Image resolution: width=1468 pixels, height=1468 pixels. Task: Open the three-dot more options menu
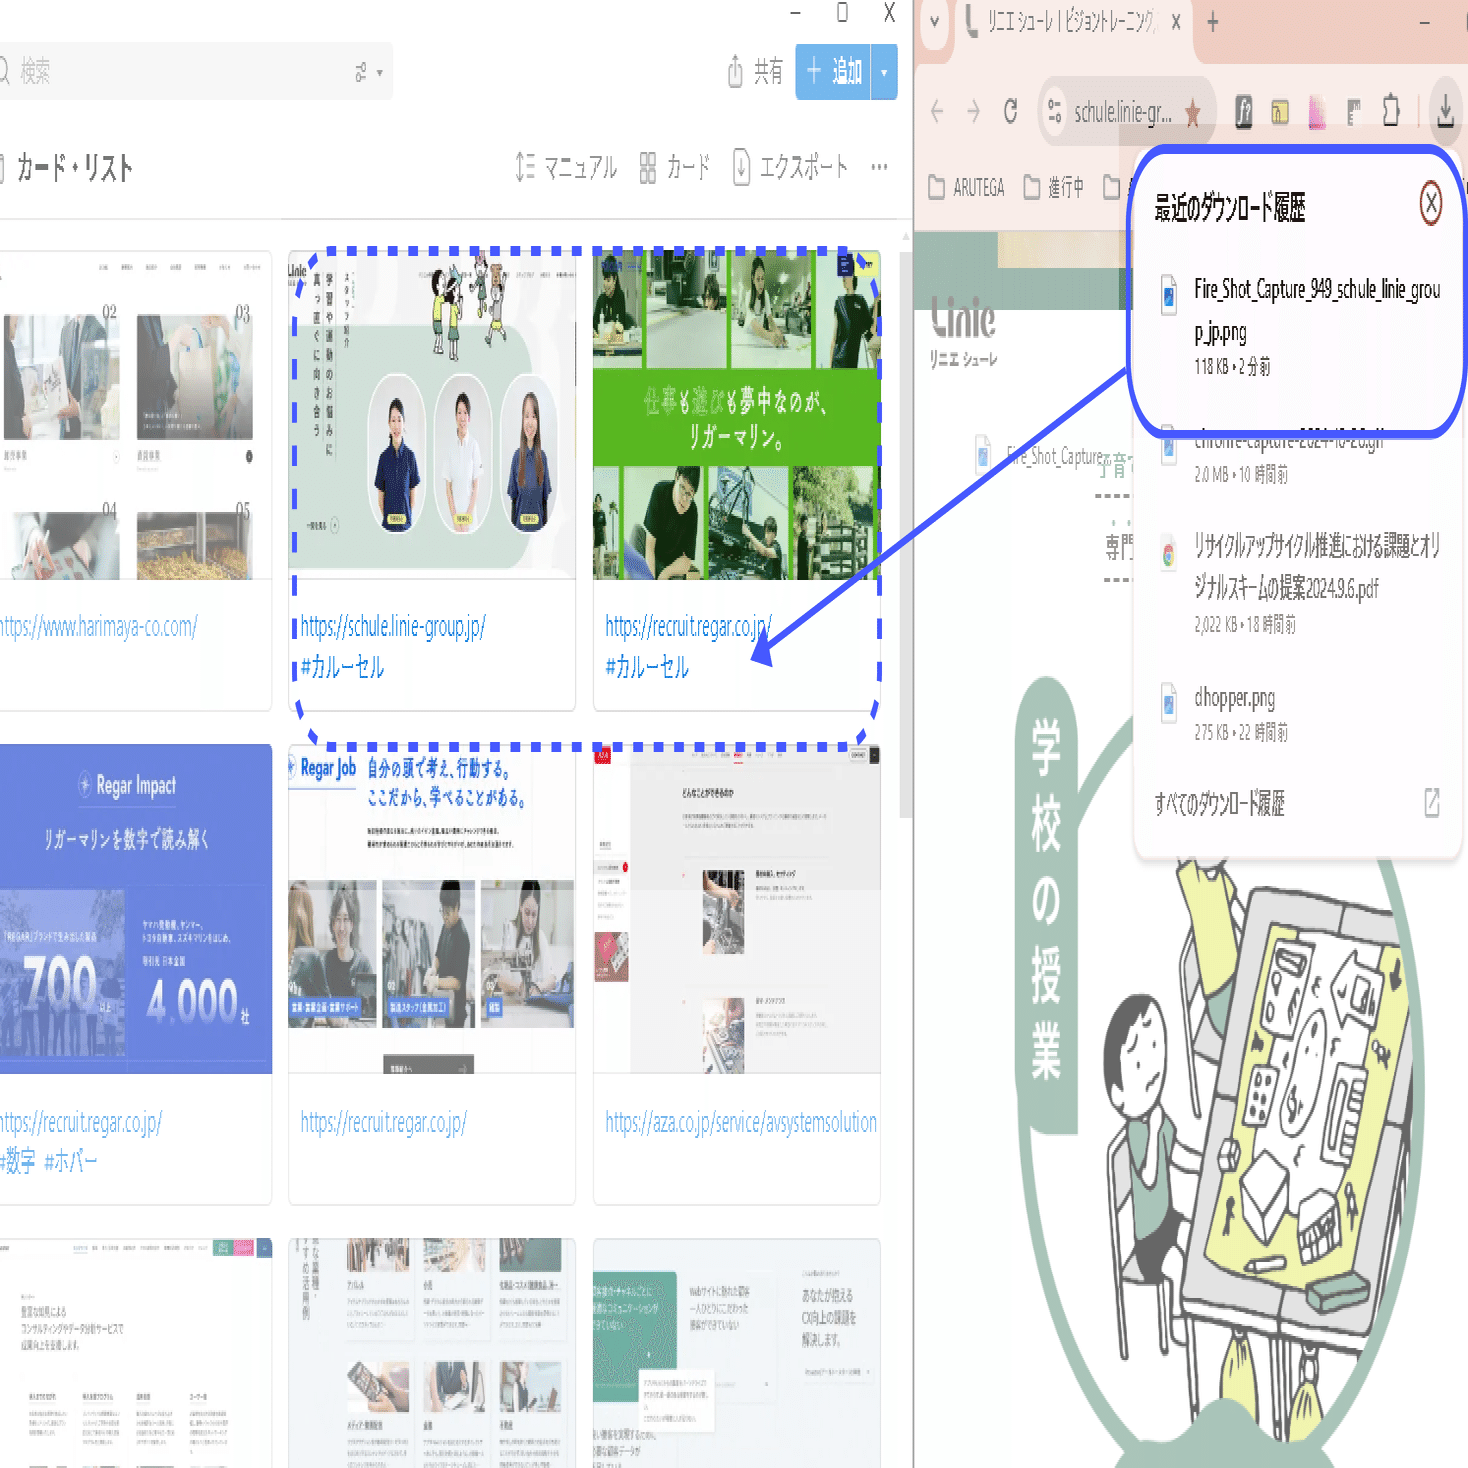pyautogui.click(x=879, y=167)
